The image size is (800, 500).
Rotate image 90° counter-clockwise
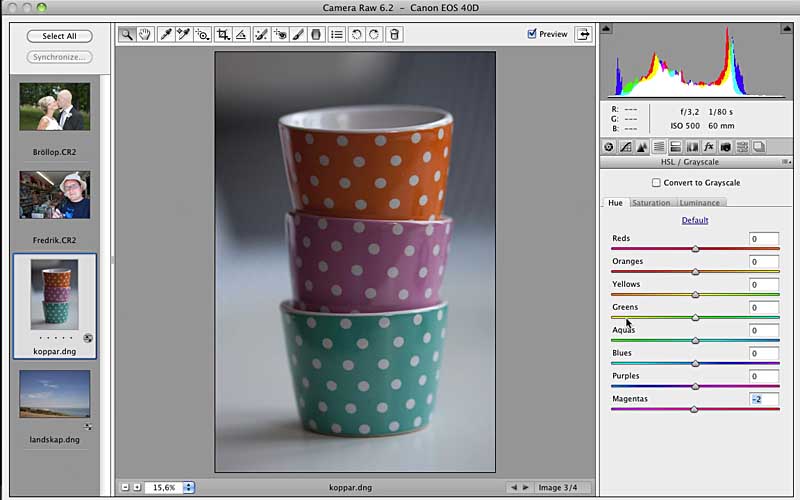(x=357, y=34)
